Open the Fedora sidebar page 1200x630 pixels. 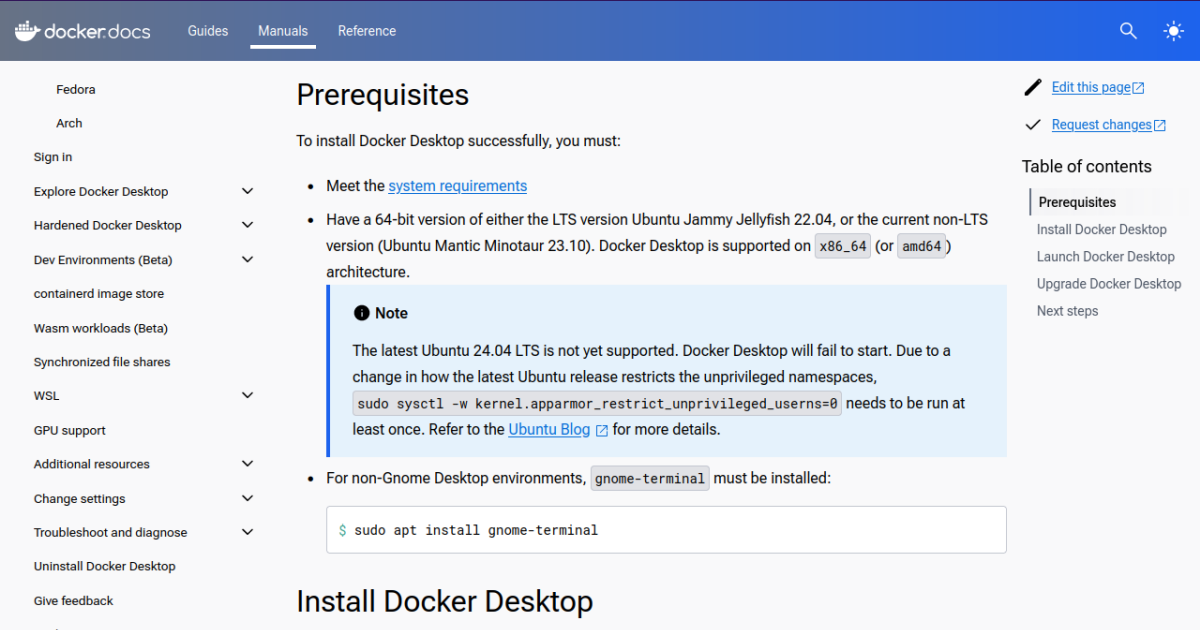[76, 90]
